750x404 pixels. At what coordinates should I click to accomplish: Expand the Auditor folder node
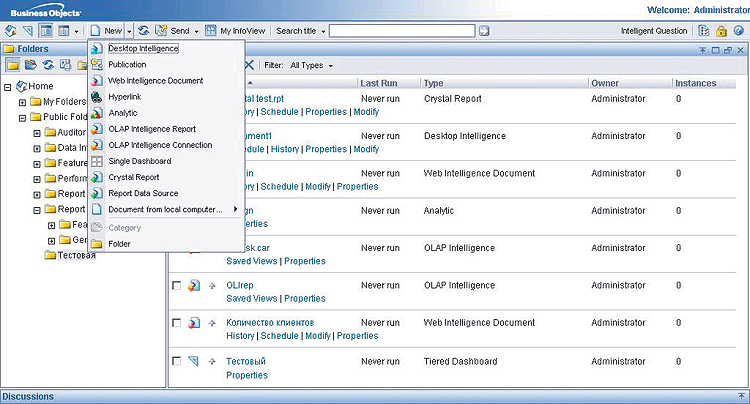pos(37,133)
